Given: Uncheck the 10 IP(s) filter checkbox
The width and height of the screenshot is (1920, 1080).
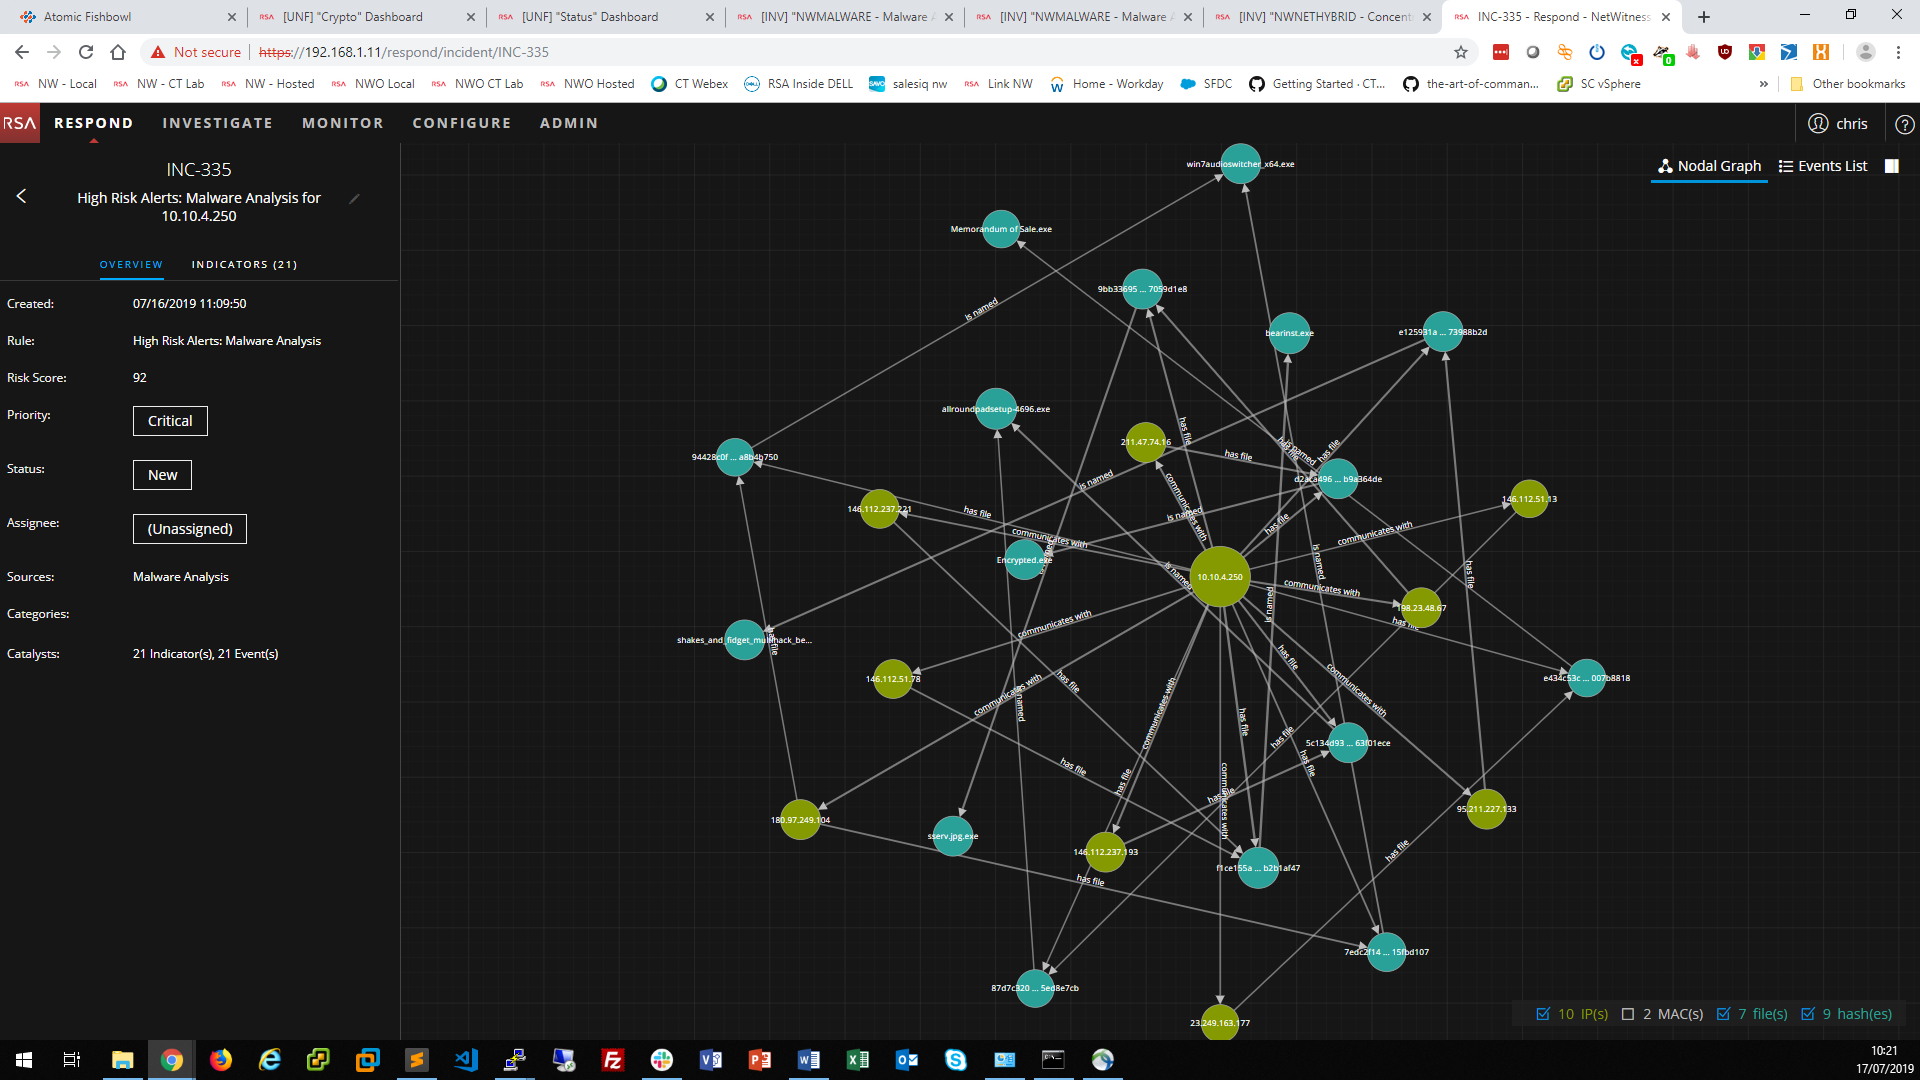Looking at the screenshot, I should 1543,1014.
